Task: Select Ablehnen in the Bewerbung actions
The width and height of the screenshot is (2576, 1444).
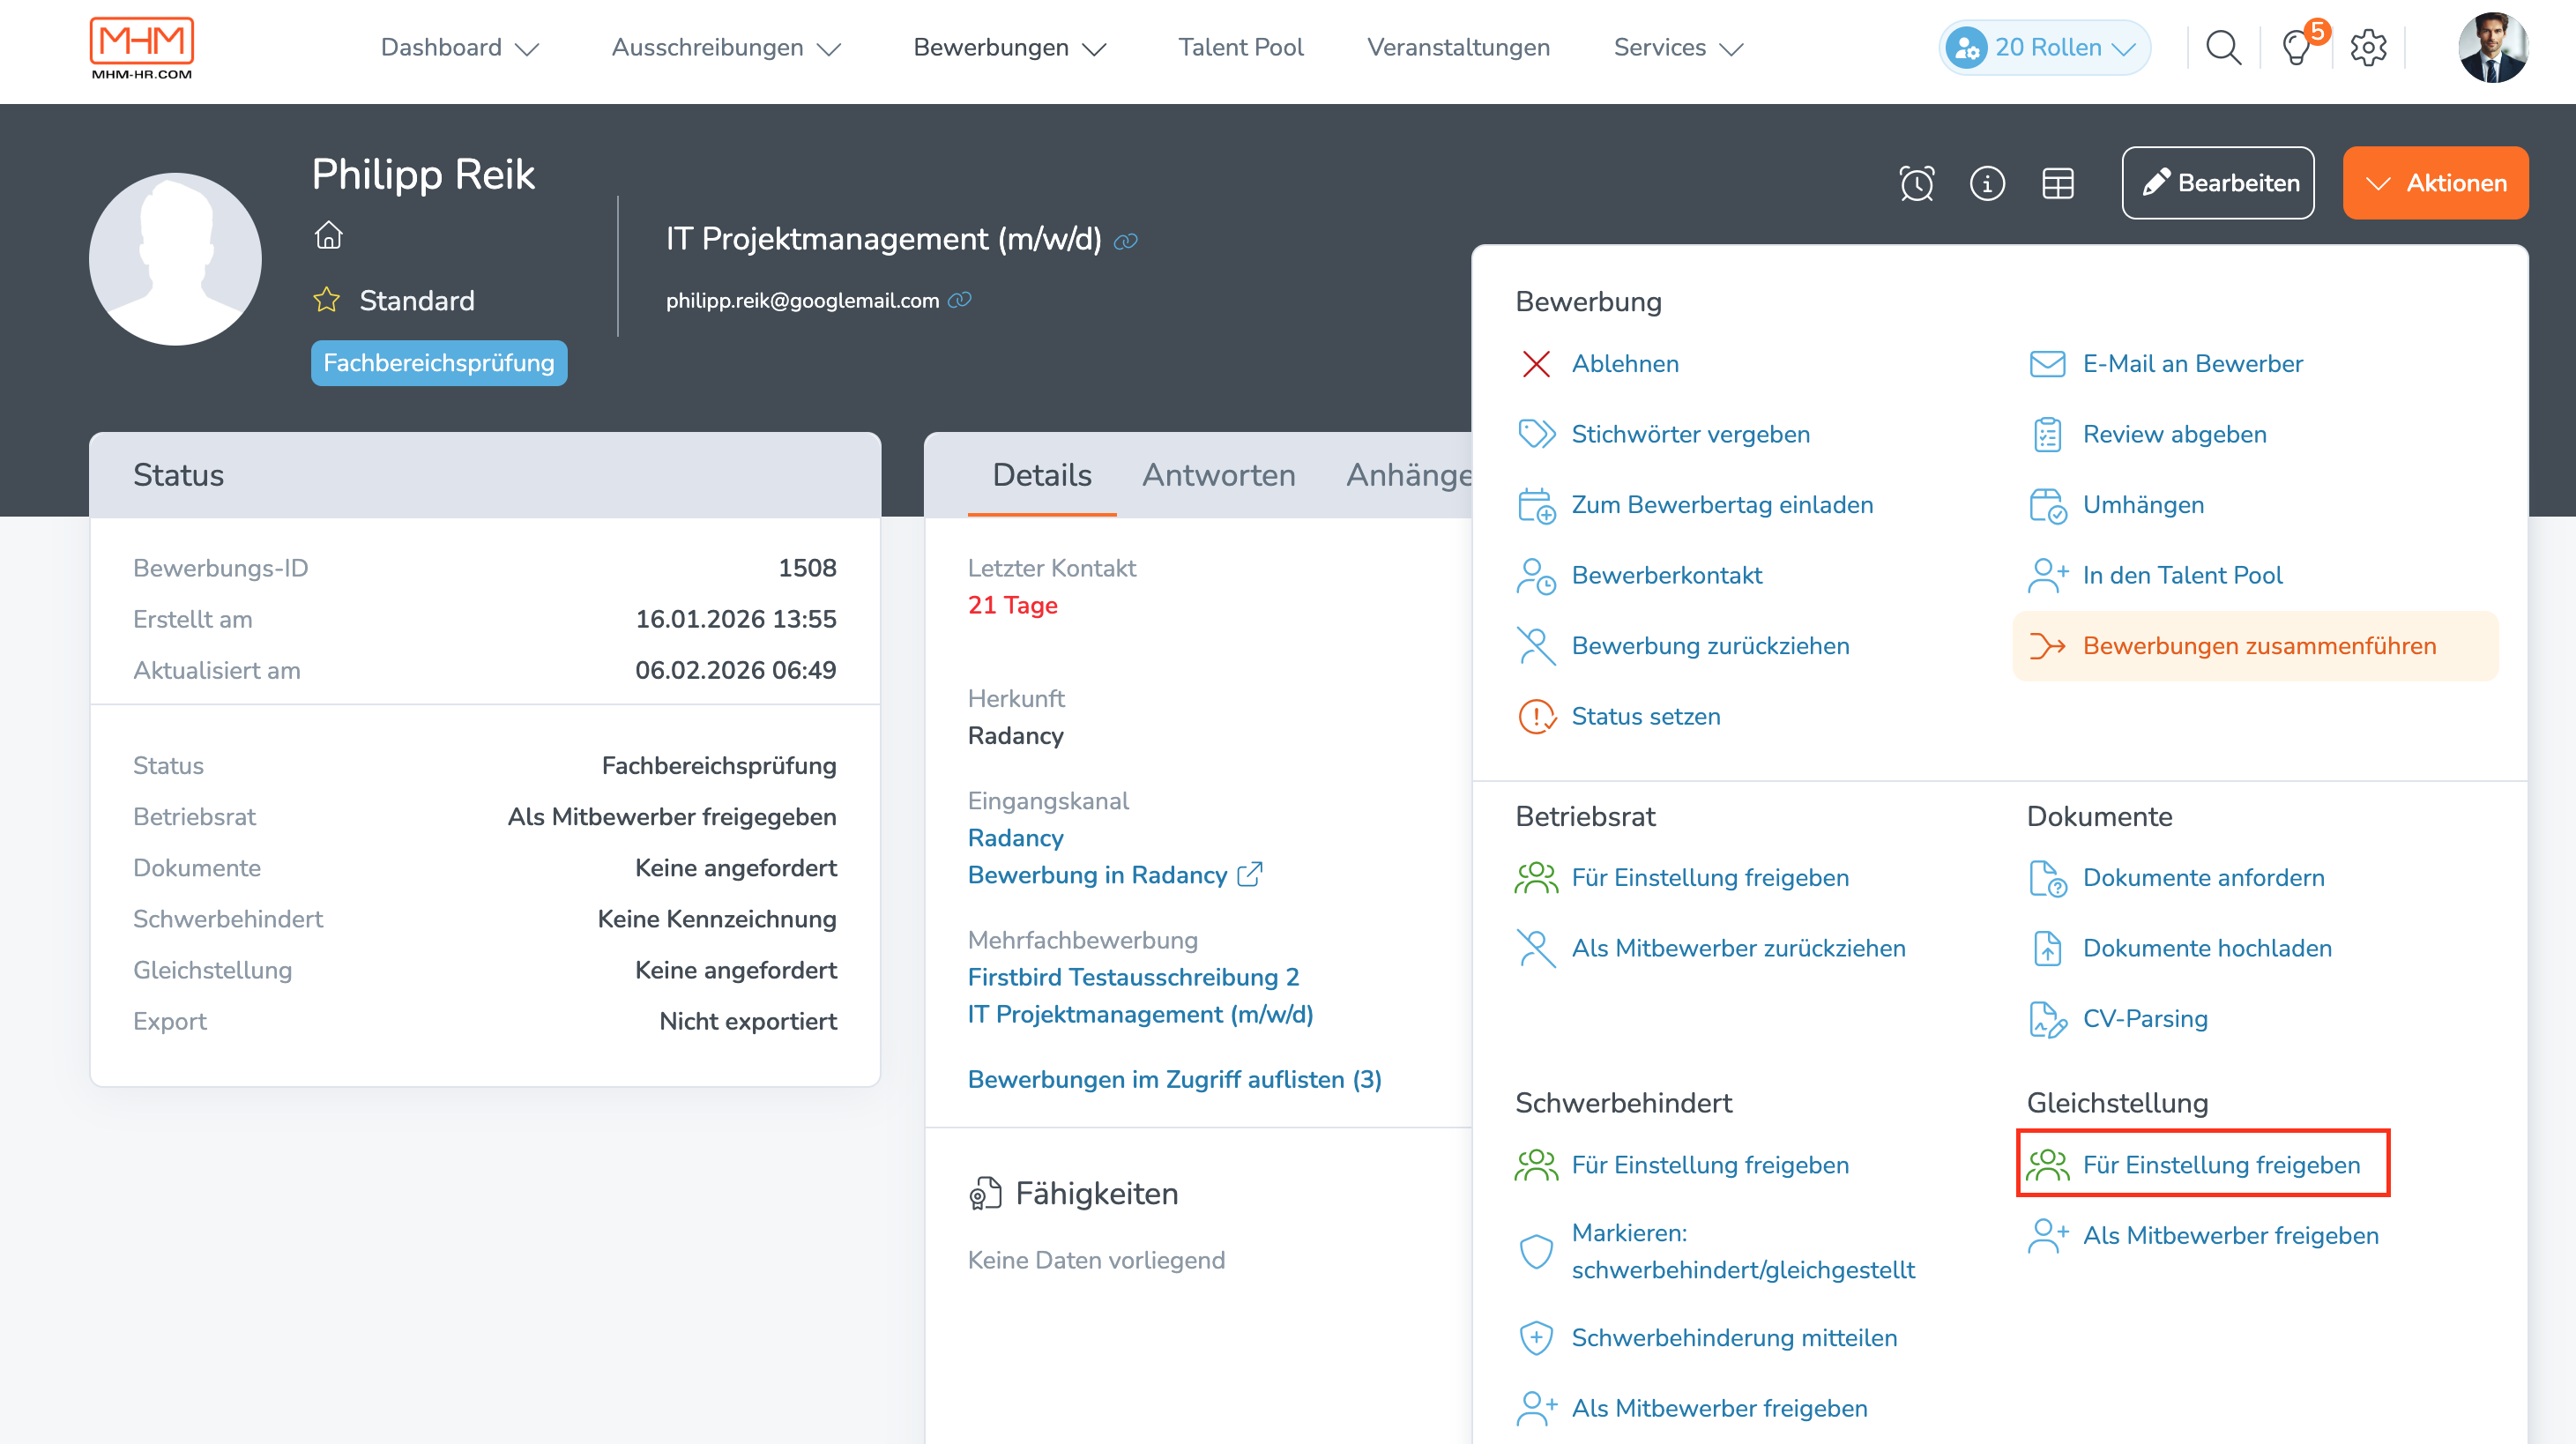Action: (x=1625, y=363)
